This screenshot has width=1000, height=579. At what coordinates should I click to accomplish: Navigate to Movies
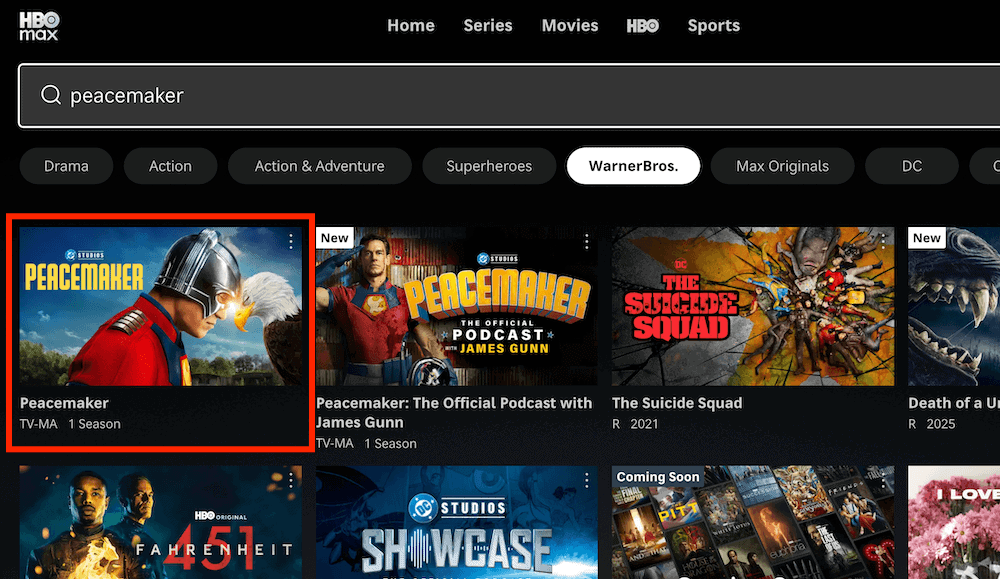click(570, 26)
